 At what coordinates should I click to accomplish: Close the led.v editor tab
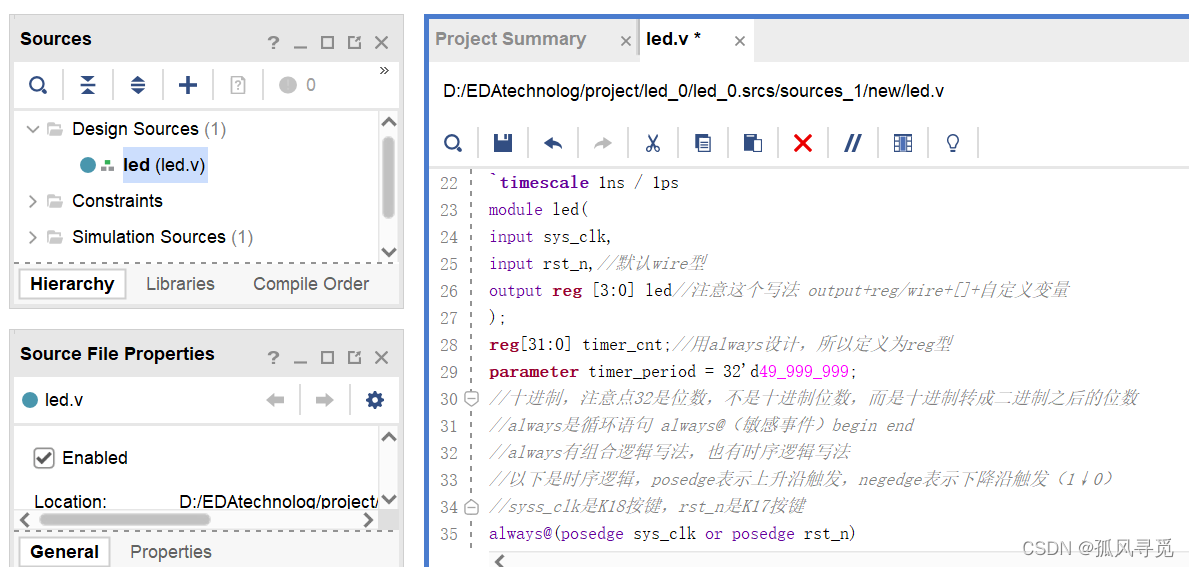[739, 42]
